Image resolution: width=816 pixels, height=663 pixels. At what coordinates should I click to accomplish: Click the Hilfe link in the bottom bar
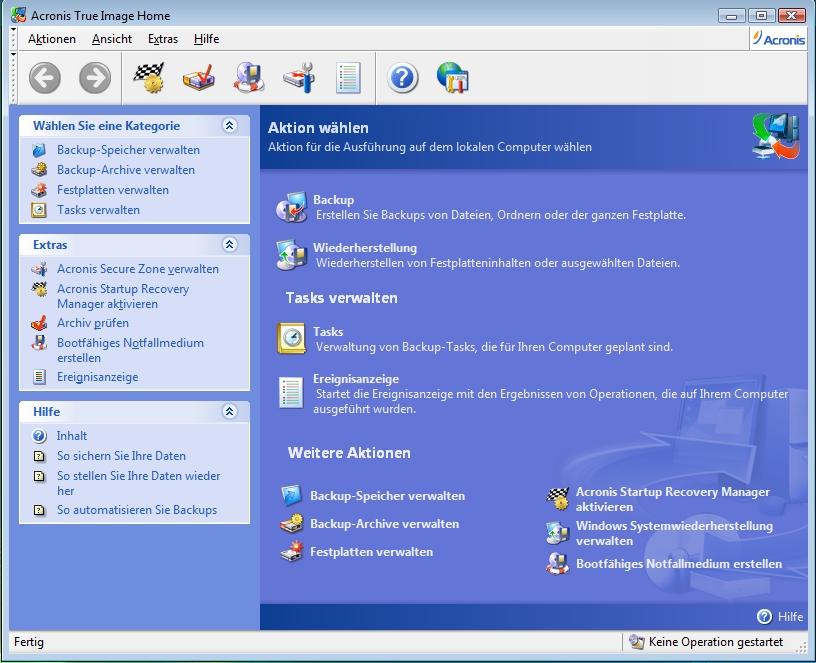click(790, 617)
